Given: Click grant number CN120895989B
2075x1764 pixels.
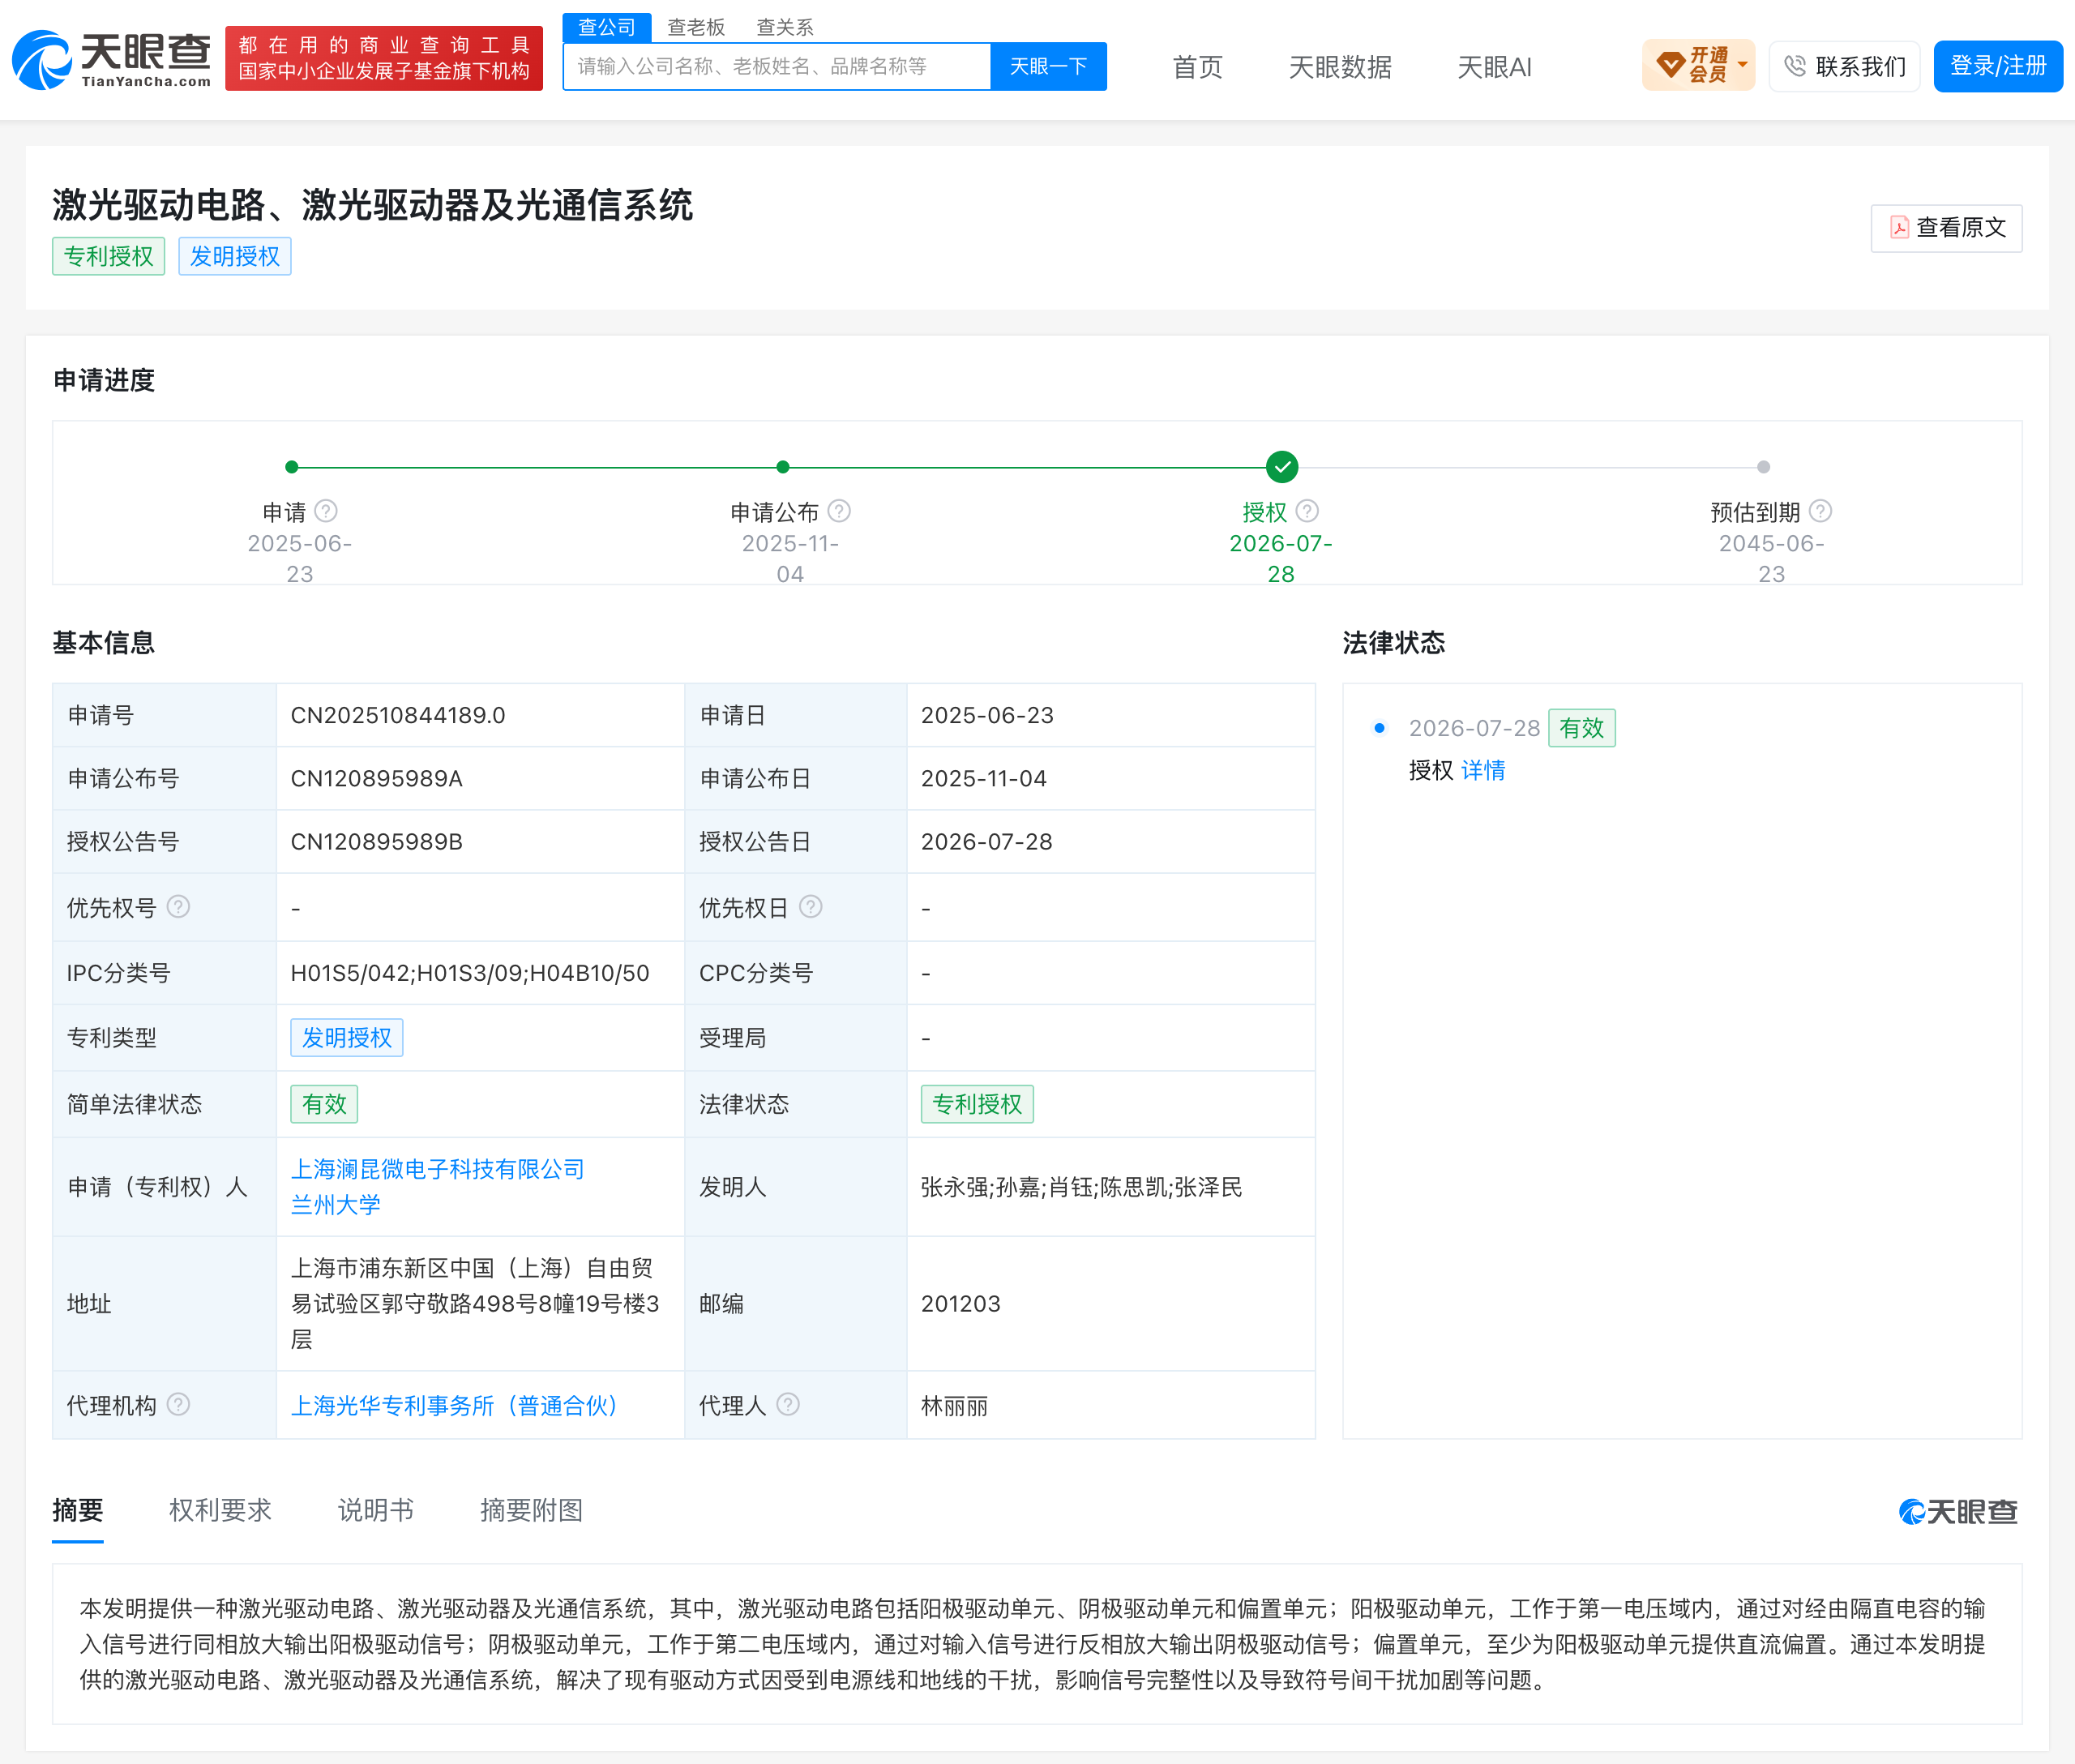Looking at the screenshot, I should click(x=376, y=841).
